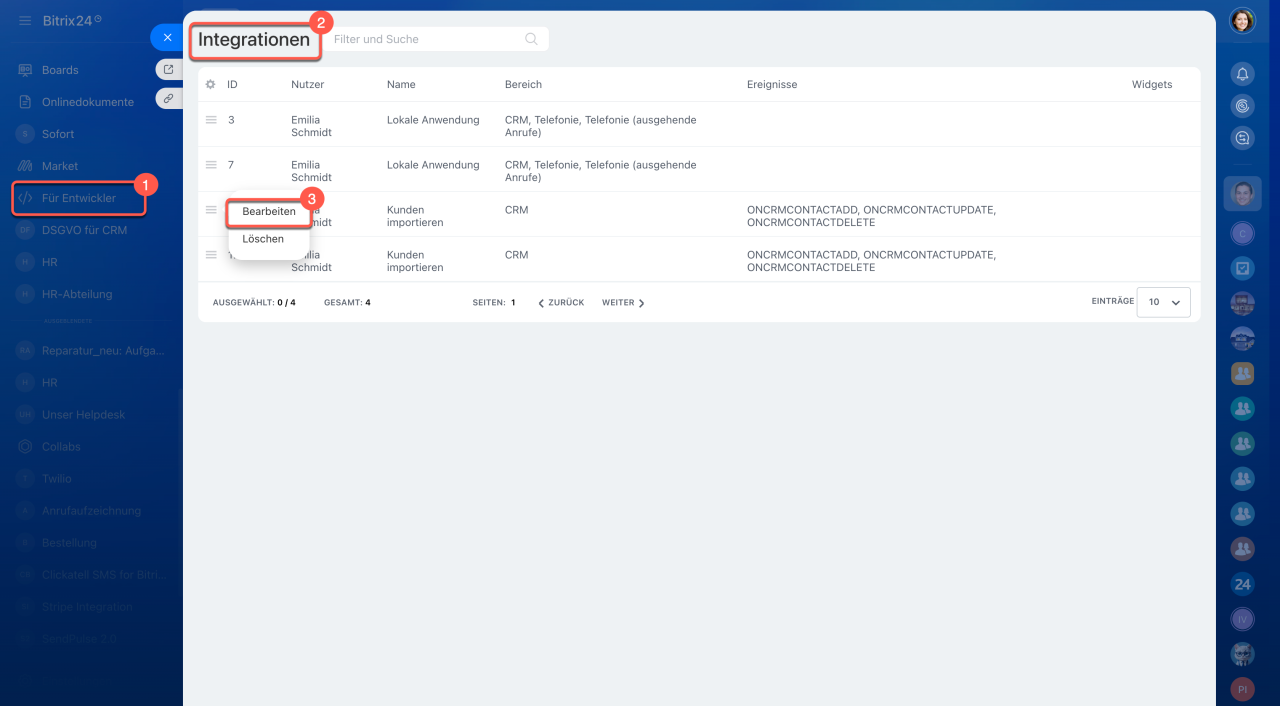Open Reparatur_neu: Aufga... menu item
The width and height of the screenshot is (1280, 706).
(x=103, y=350)
